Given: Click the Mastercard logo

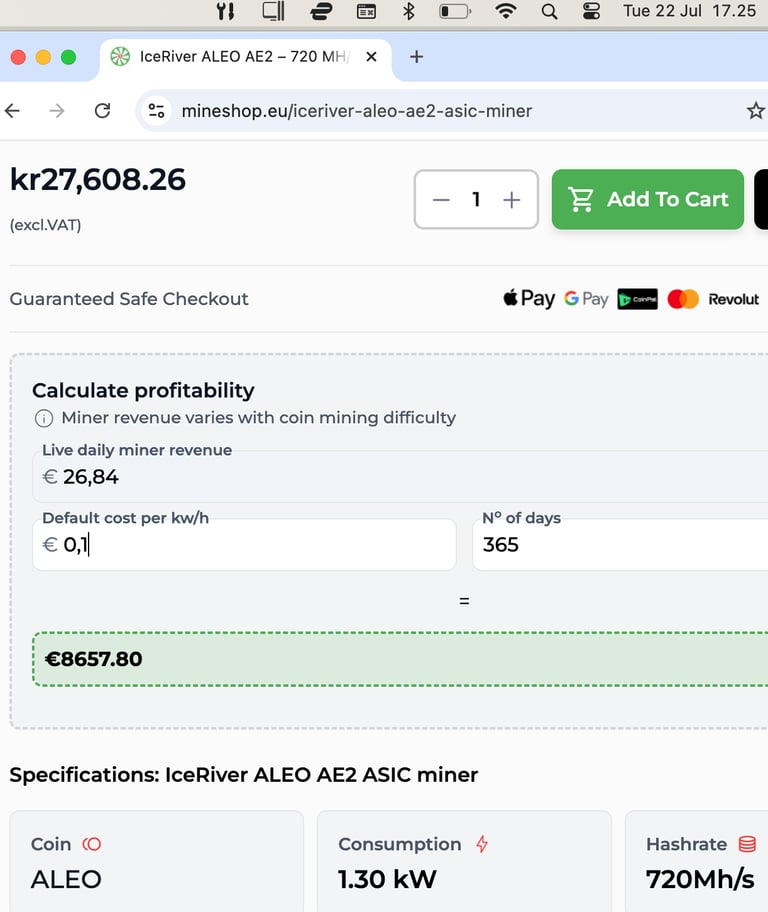Looking at the screenshot, I should click(x=682, y=299).
